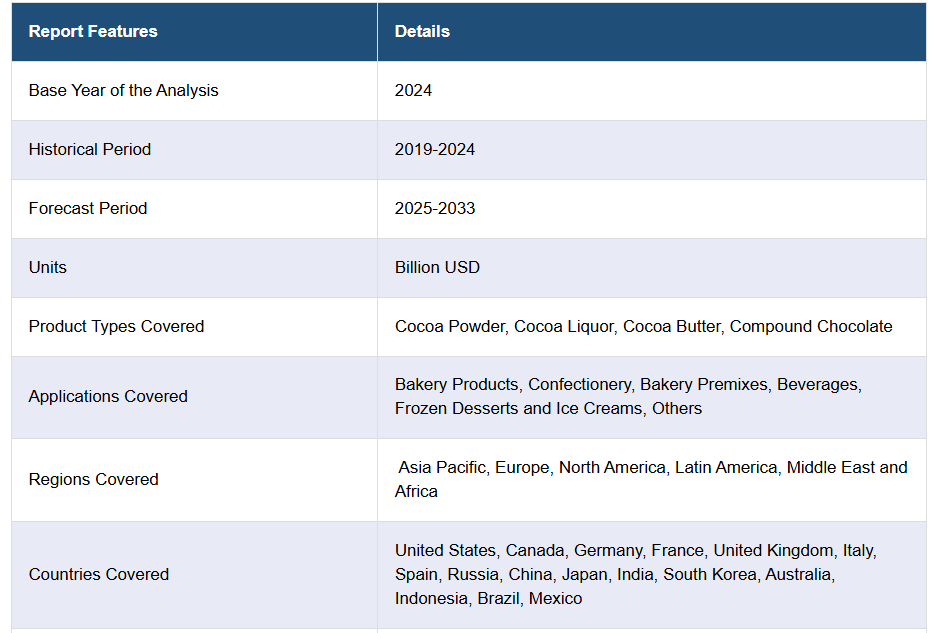
Task: Click the 2019-2024 historical period value
Action: [x=435, y=150]
